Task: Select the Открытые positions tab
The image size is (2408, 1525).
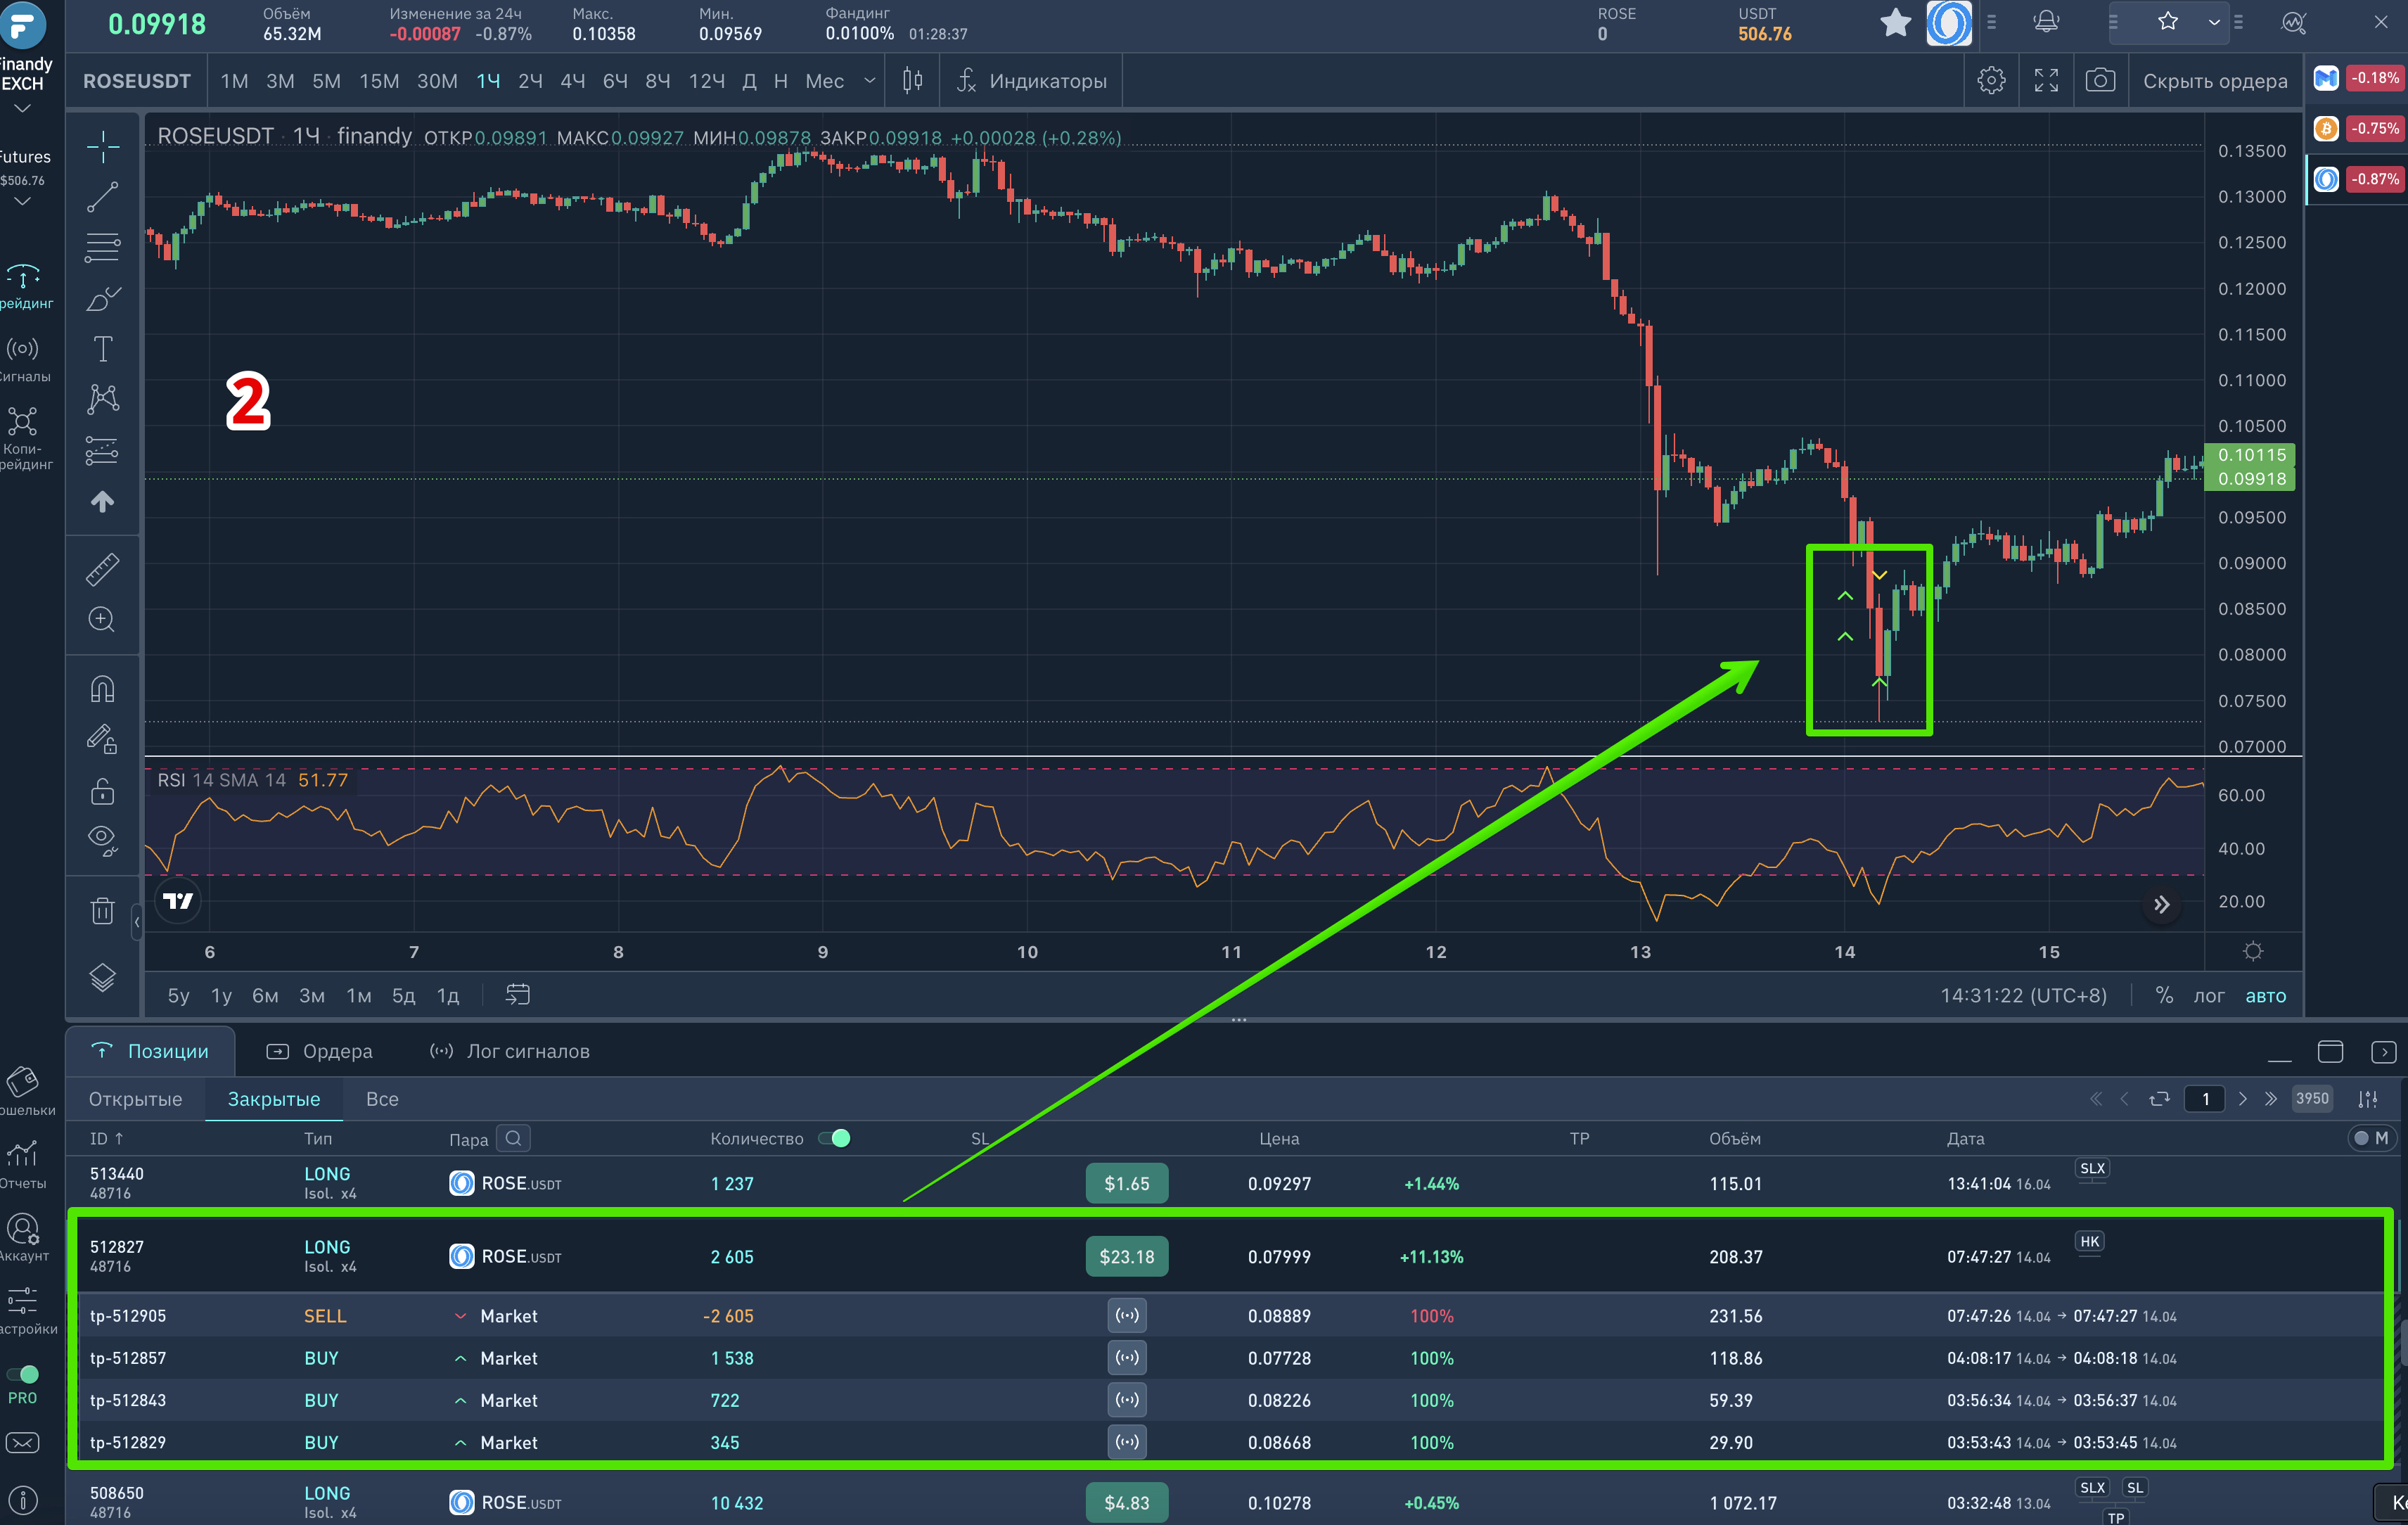Action: point(135,1099)
